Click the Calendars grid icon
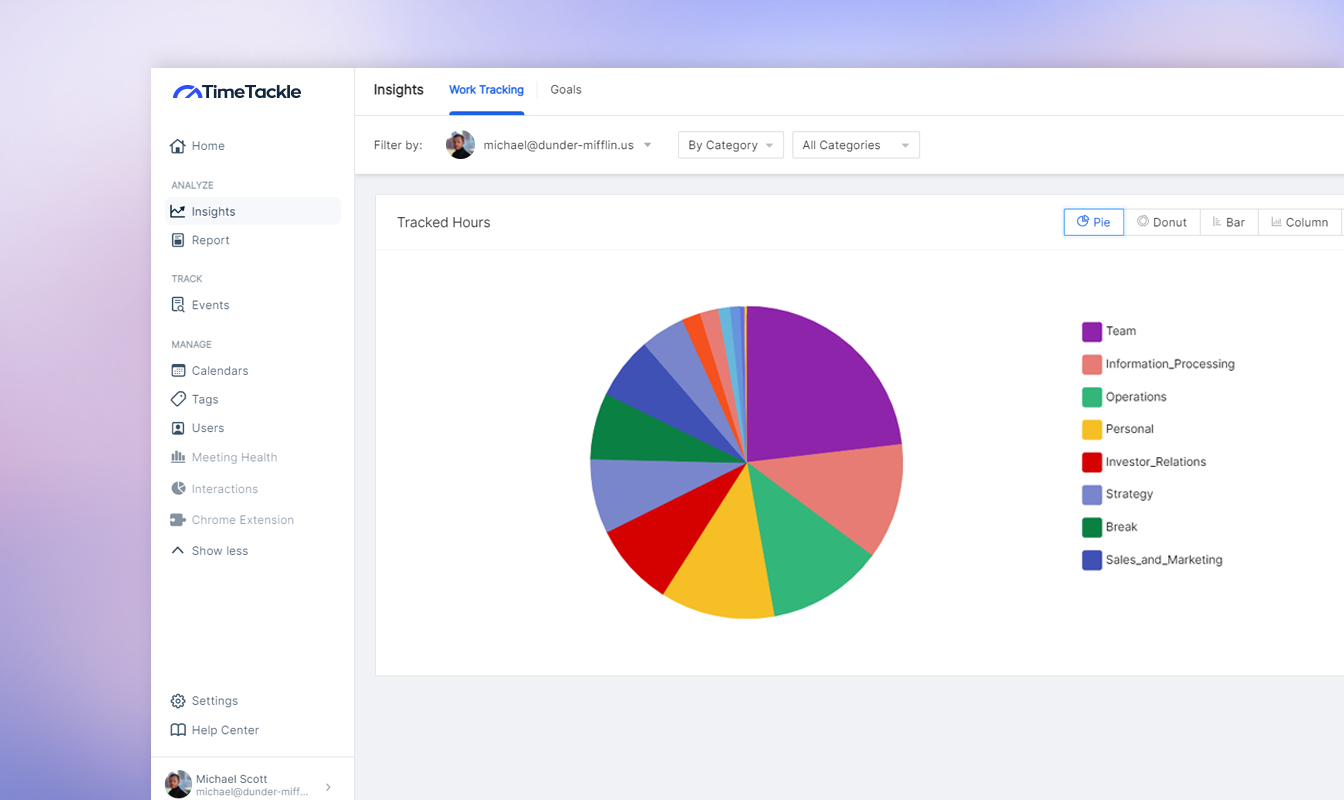Screen dimensions: 1344x800 (178, 370)
